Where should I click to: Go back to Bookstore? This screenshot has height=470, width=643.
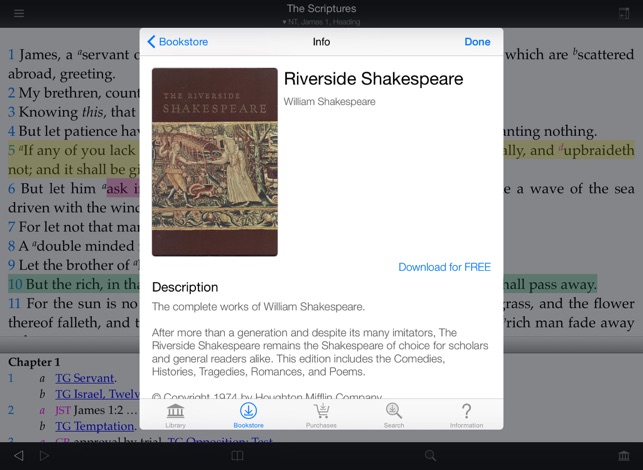(x=176, y=42)
